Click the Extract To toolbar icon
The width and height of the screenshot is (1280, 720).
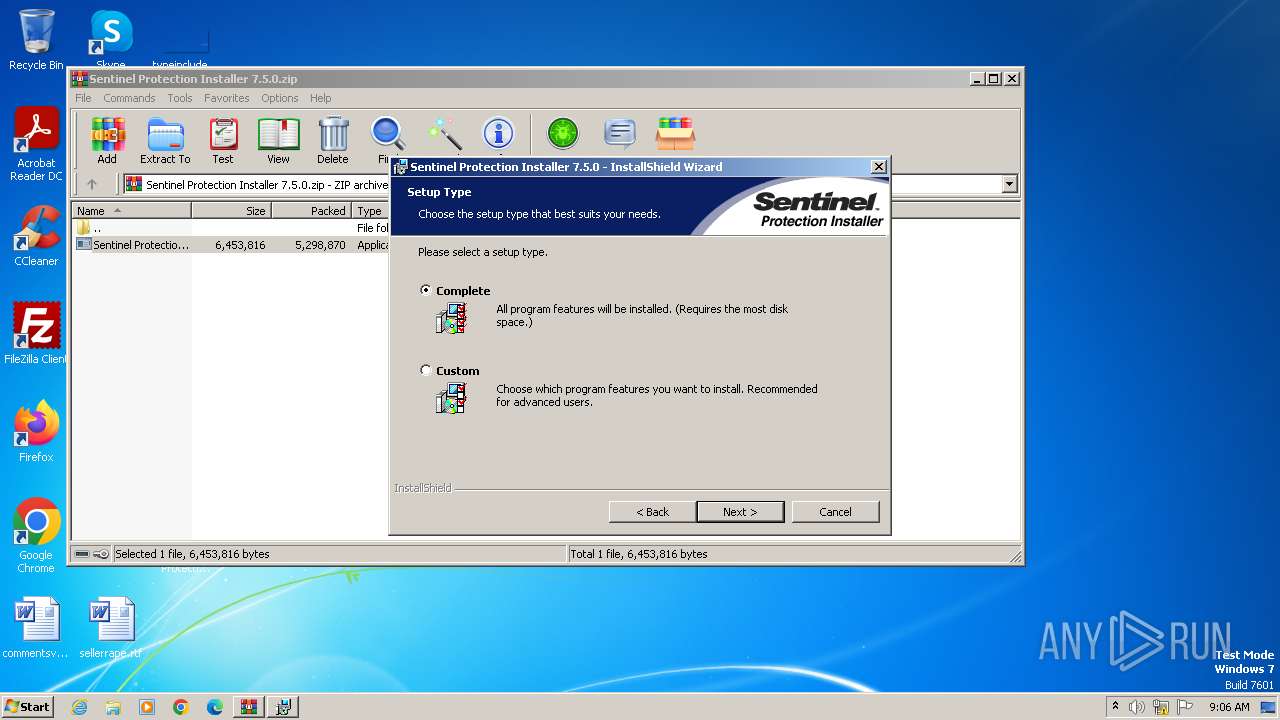(x=165, y=140)
